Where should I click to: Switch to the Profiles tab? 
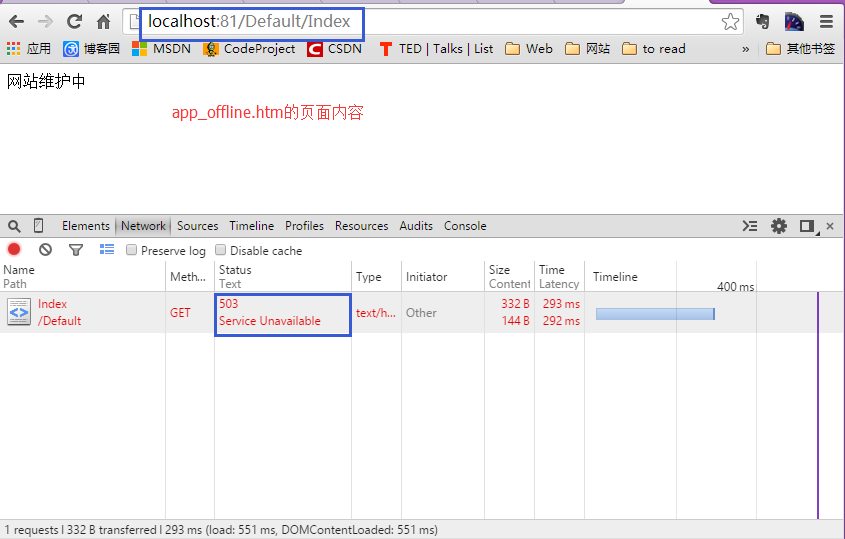pos(304,226)
